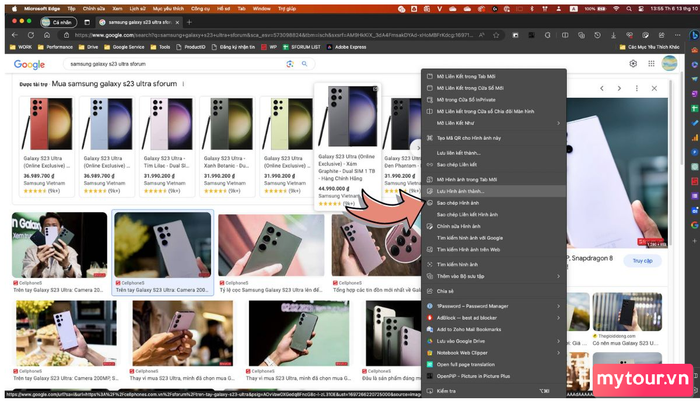
Task: Open the Công cụ menu in the menu bar
Action: (200, 8)
